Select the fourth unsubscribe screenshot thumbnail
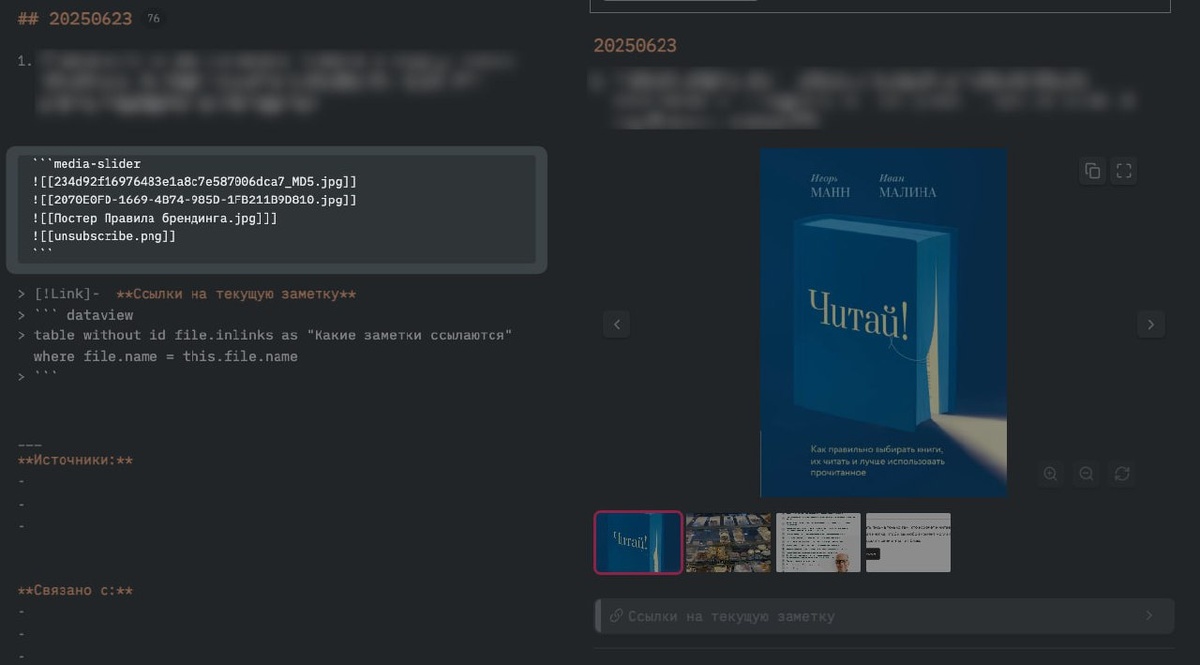 tap(908, 542)
